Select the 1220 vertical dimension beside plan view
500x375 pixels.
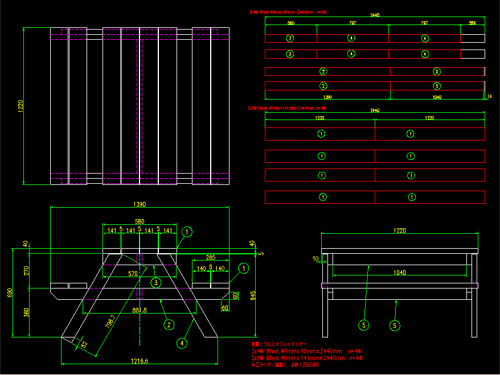point(21,106)
